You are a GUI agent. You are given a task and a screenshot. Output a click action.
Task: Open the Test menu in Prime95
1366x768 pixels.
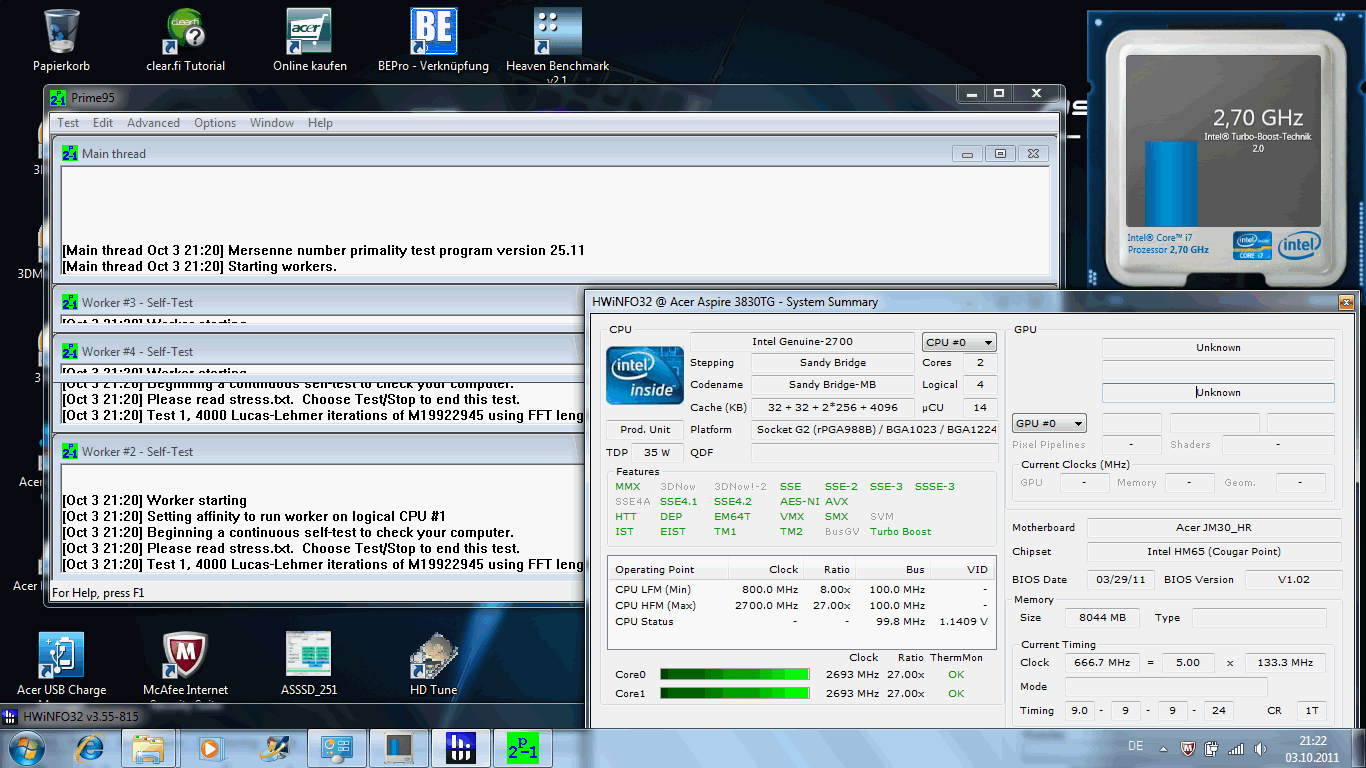68,123
